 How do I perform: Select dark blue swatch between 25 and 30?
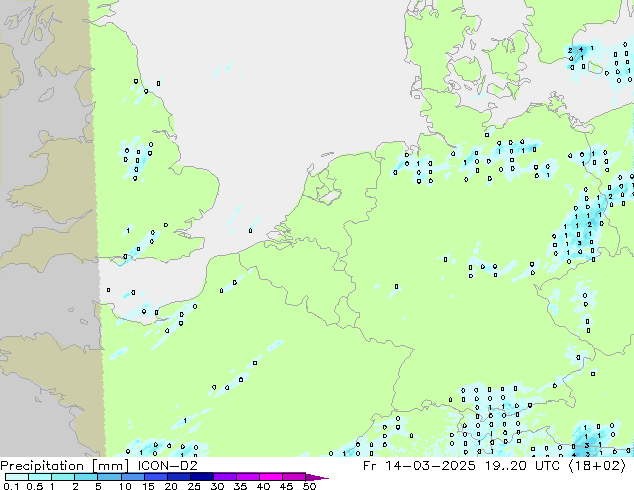(202, 477)
